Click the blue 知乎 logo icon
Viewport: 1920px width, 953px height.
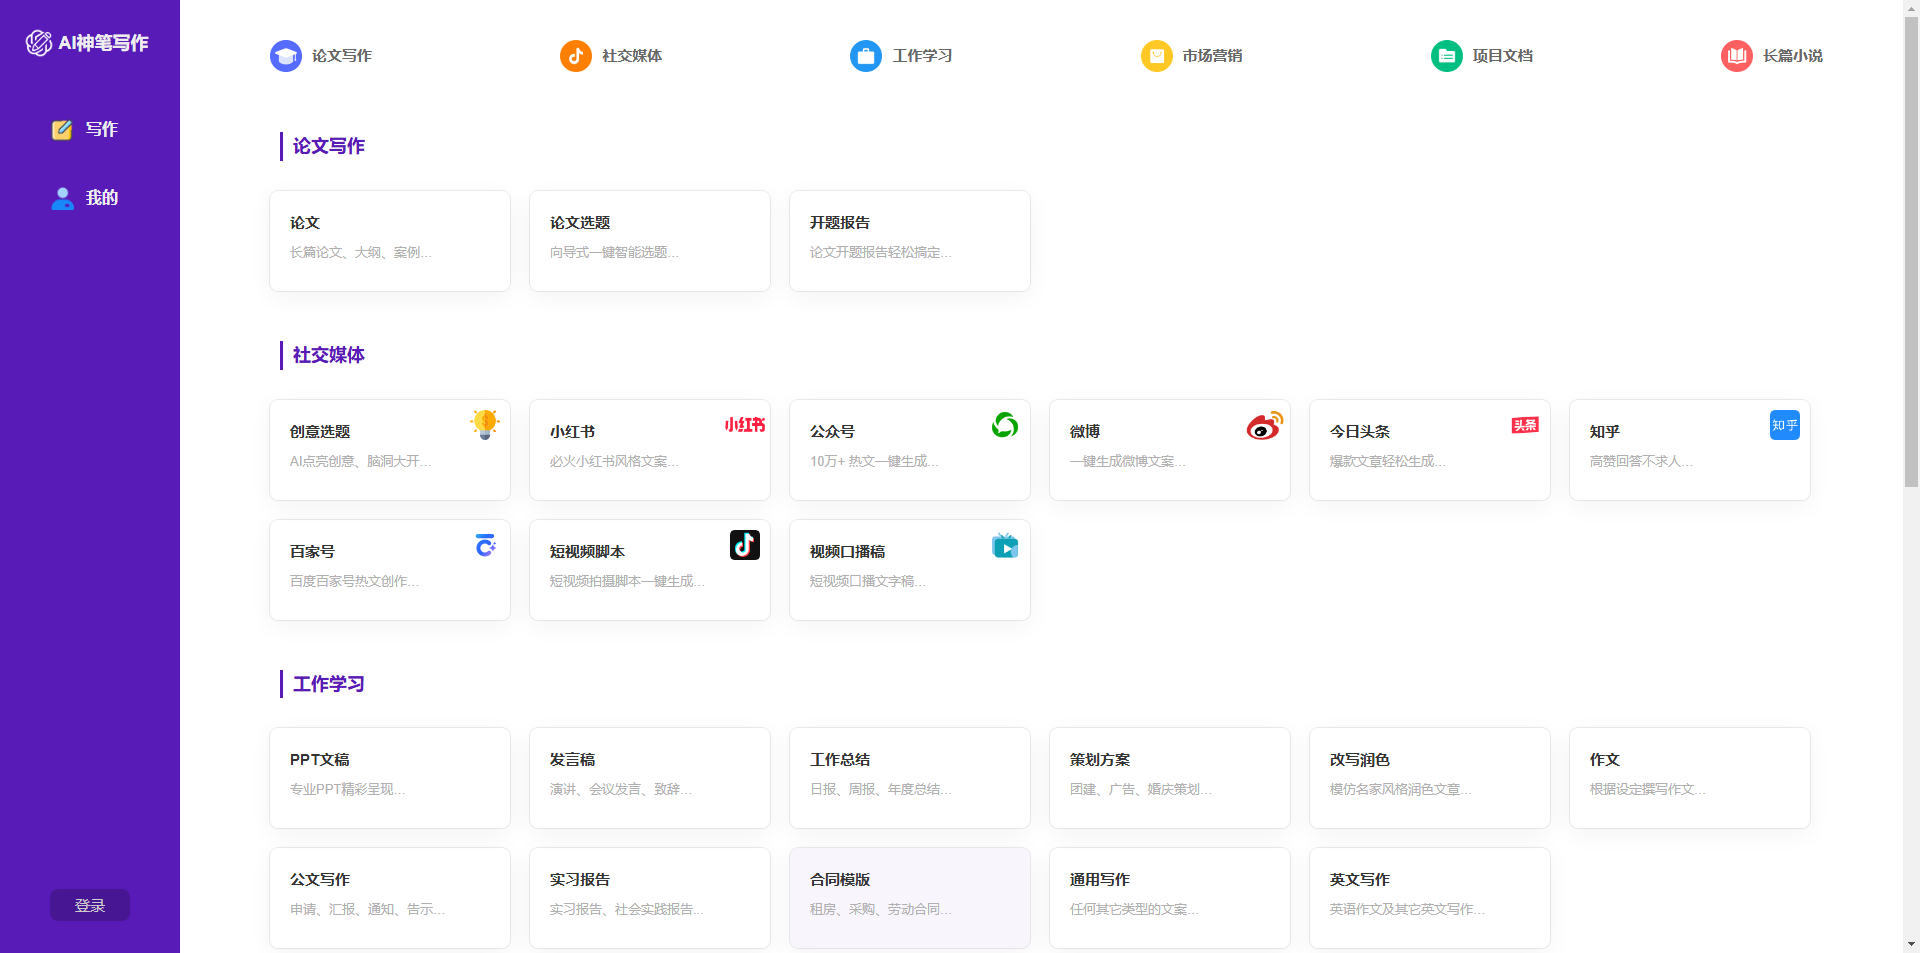coord(1785,425)
